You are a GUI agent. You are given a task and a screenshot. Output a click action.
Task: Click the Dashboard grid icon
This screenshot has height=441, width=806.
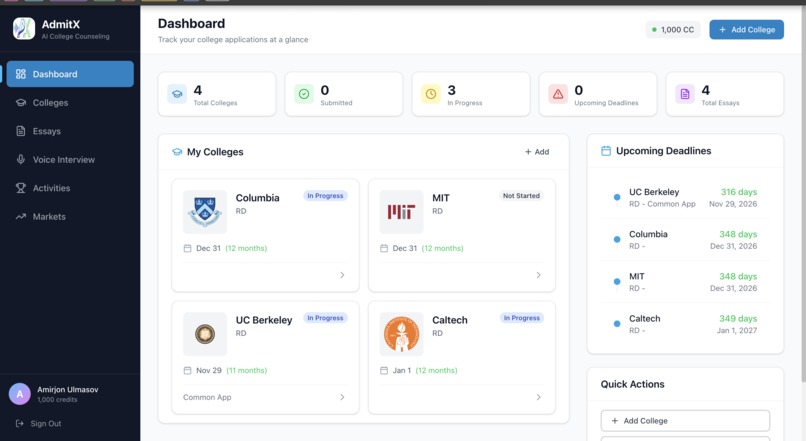tap(21, 74)
